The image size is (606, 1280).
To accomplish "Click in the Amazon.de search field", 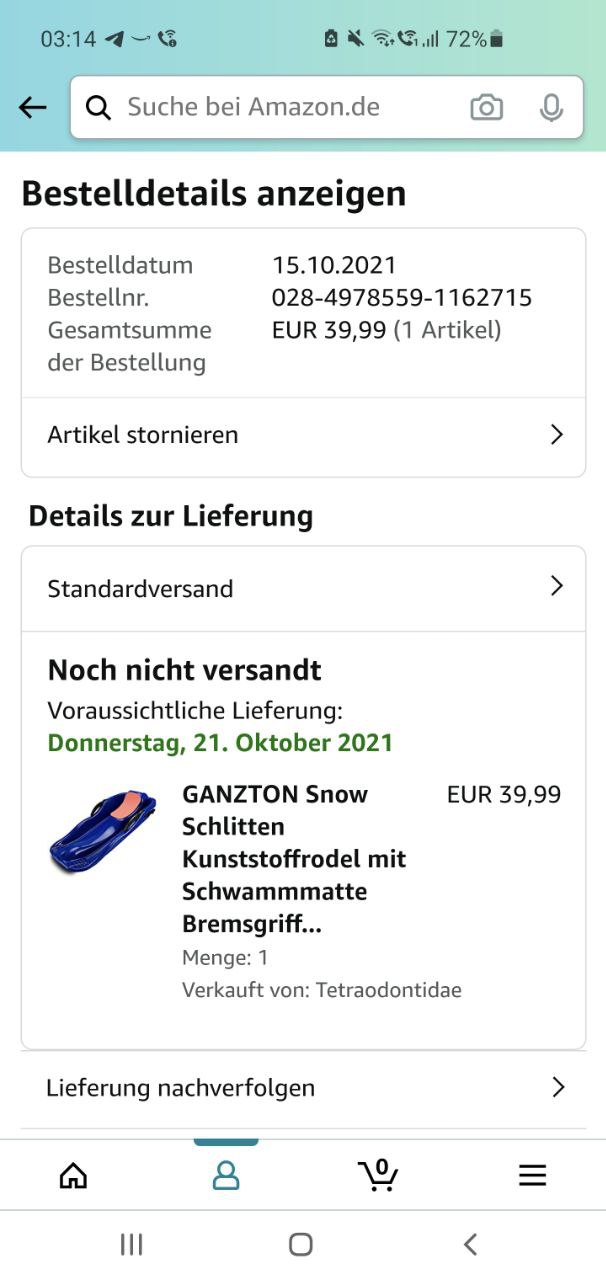I will tap(290, 107).
